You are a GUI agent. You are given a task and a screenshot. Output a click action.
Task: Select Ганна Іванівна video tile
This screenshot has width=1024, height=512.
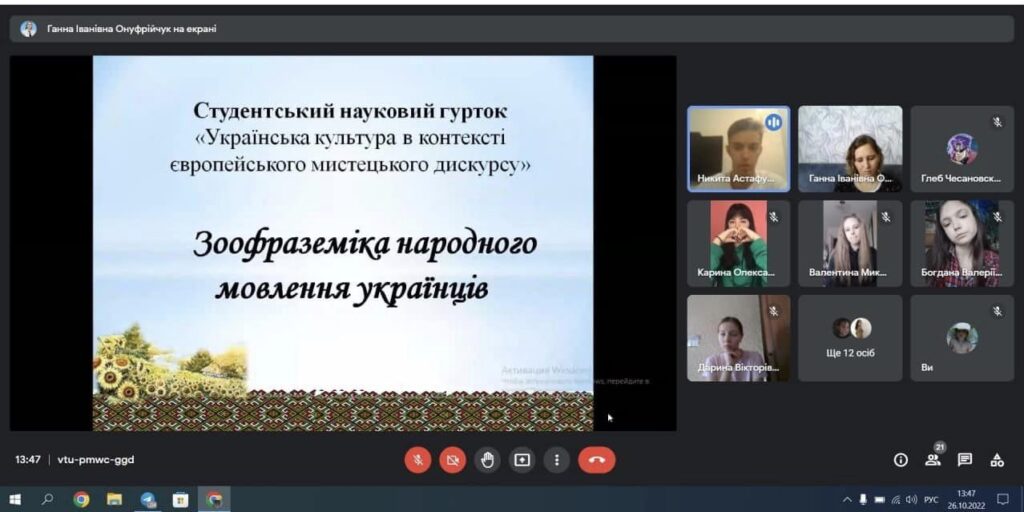(850, 148)
